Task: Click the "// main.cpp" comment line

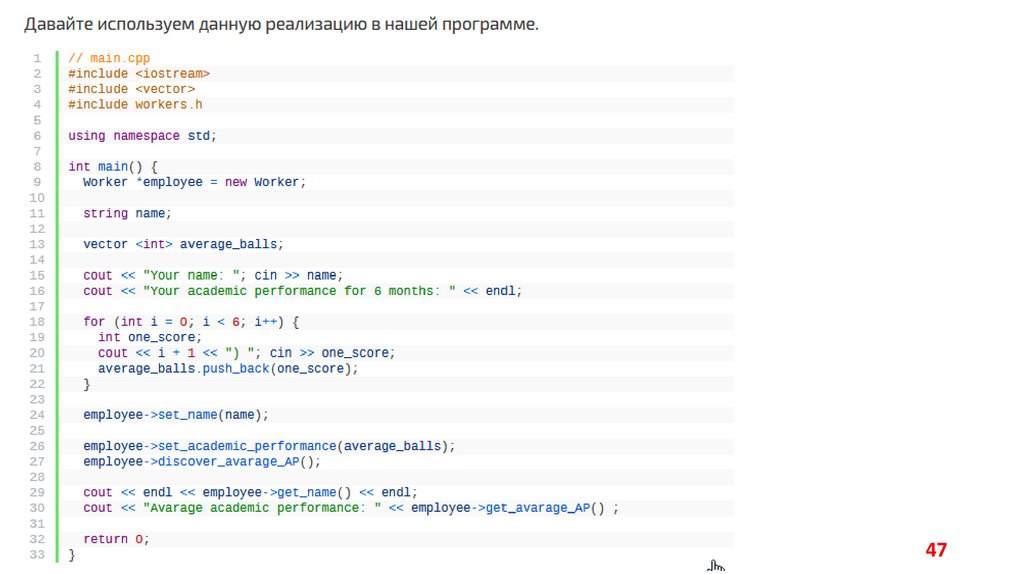Action: [109, 58]
